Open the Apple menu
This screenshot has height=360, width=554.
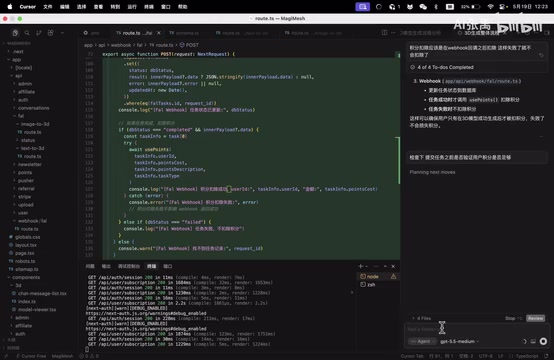pos(10,6)
